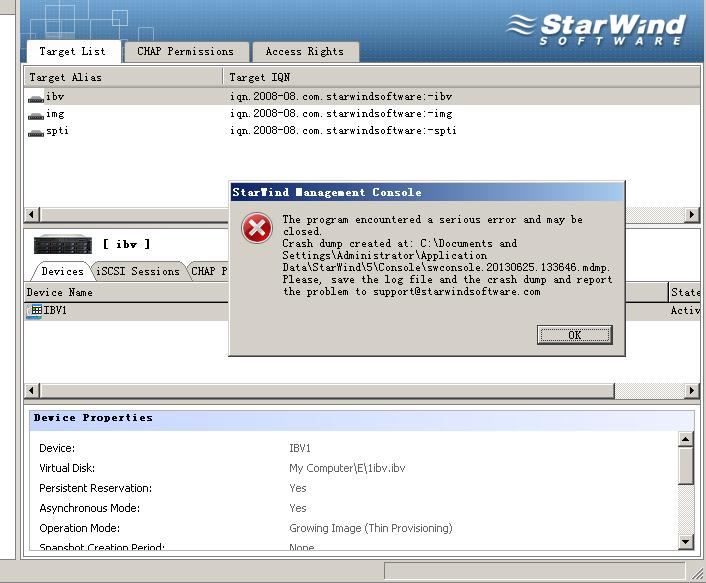The image size is (706, 583).
Task: Select iqn.2008-08.com.starwindsoftware:-img text
Action: [x=341, y=113]
